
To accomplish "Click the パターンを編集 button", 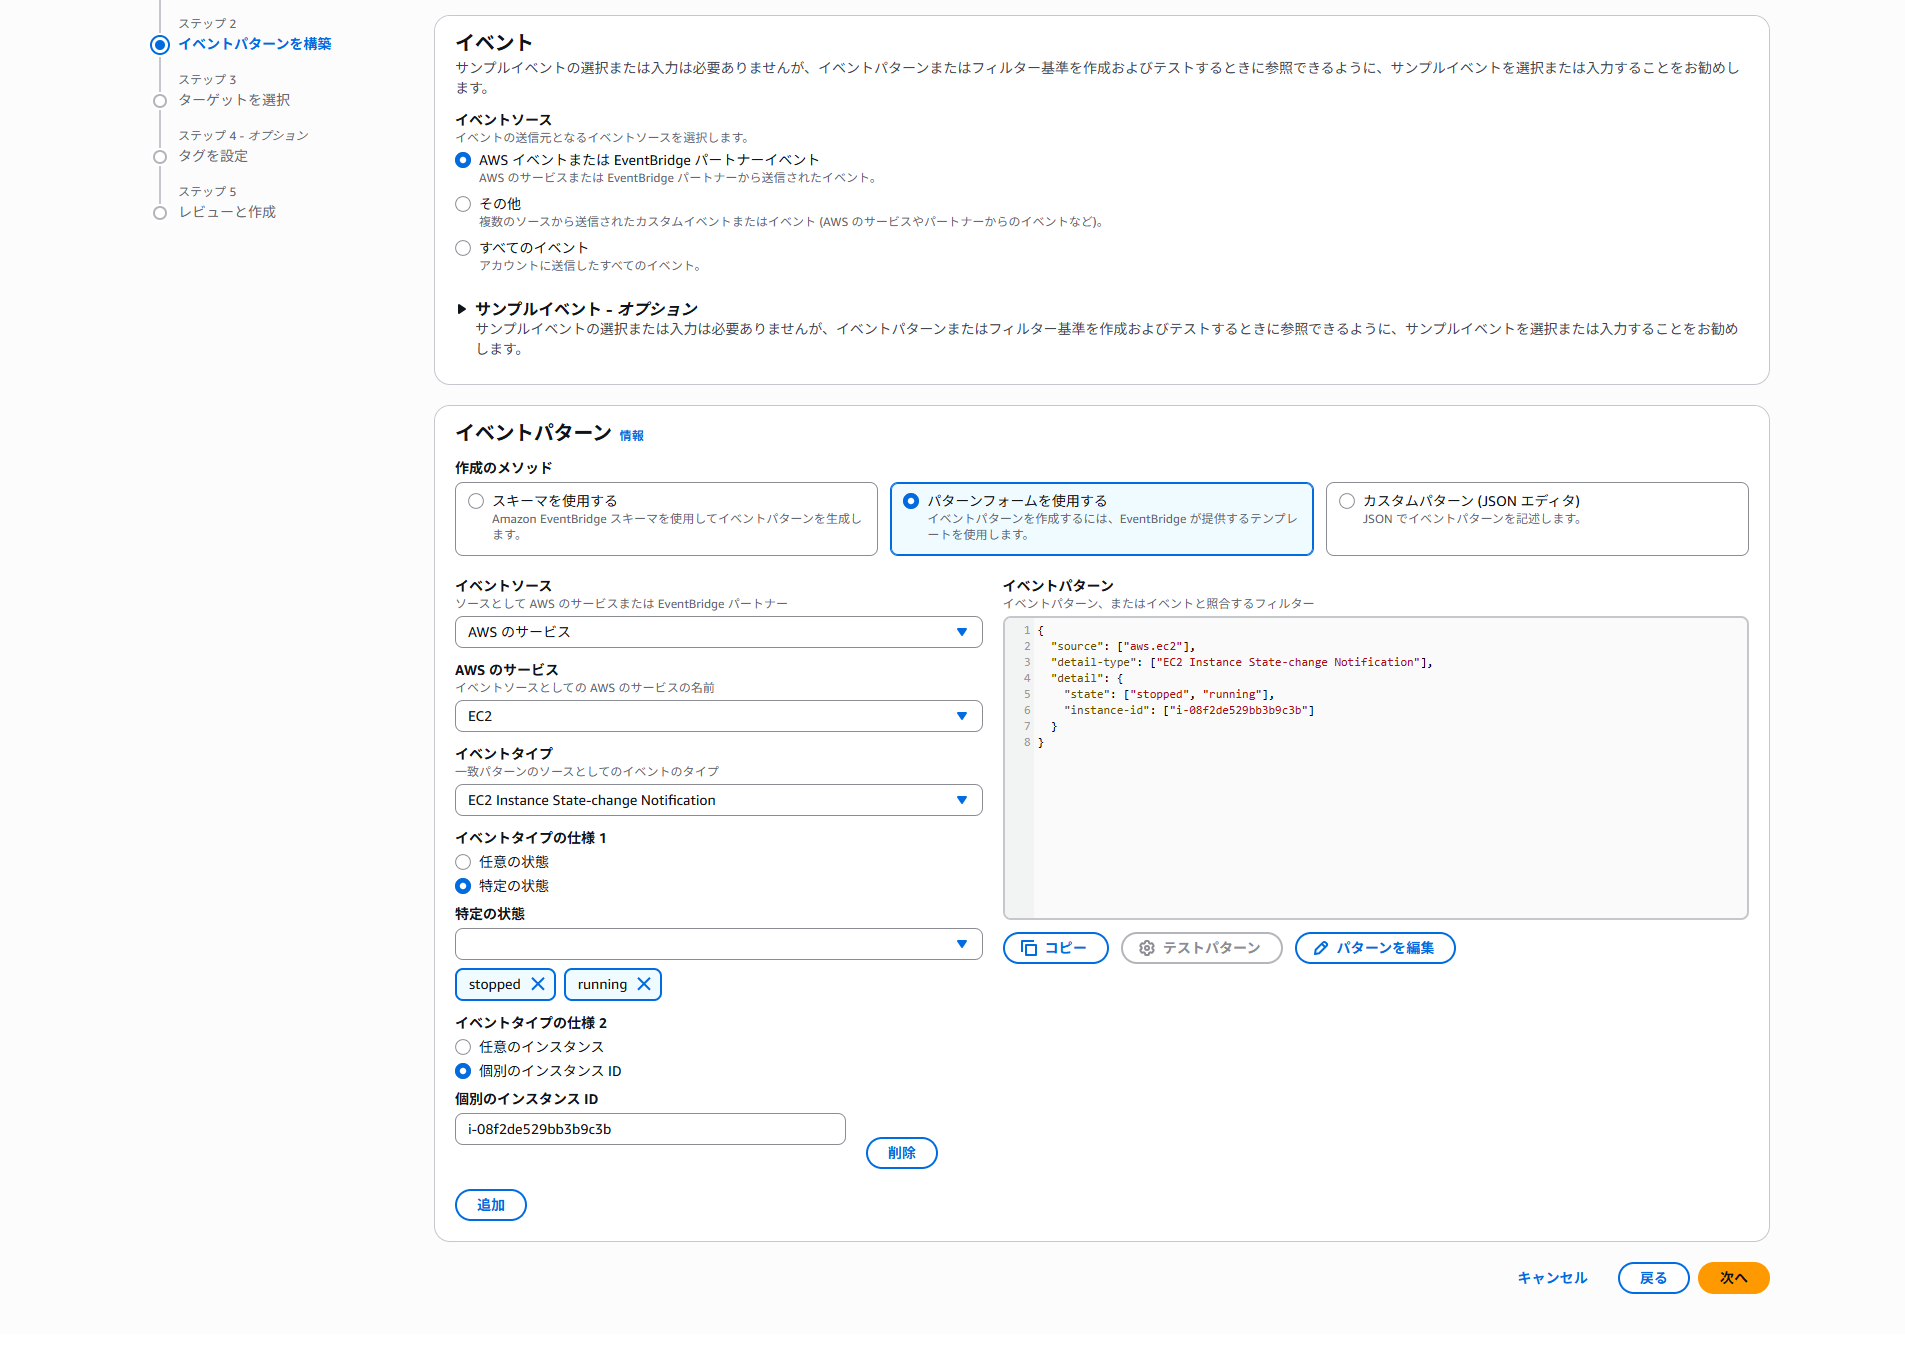I will (x=1375, y=948).
